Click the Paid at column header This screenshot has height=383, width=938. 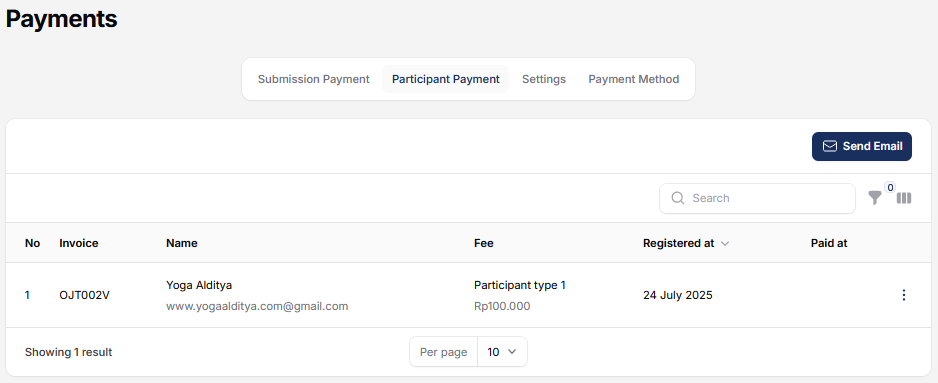tap(829, 243)
